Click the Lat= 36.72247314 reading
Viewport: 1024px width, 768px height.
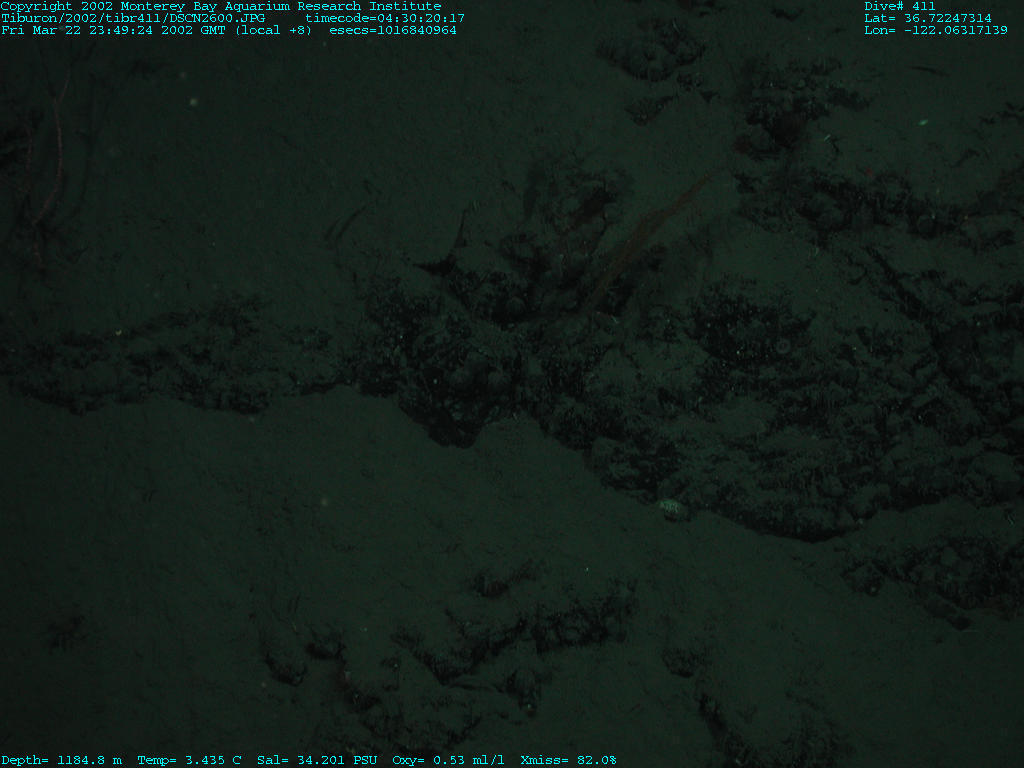pos(927,18)
